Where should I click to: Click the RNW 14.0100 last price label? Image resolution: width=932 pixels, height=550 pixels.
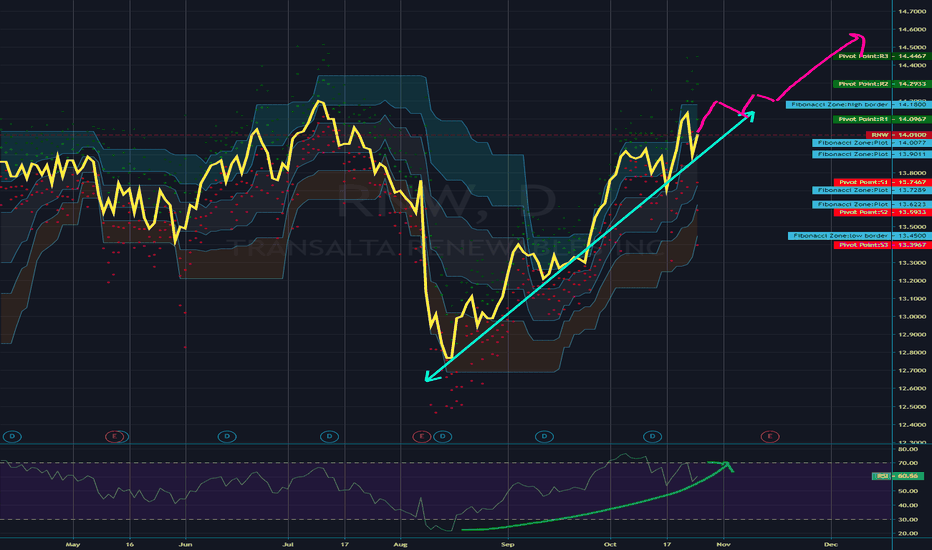pyautogui.click(x=898, y=135)
